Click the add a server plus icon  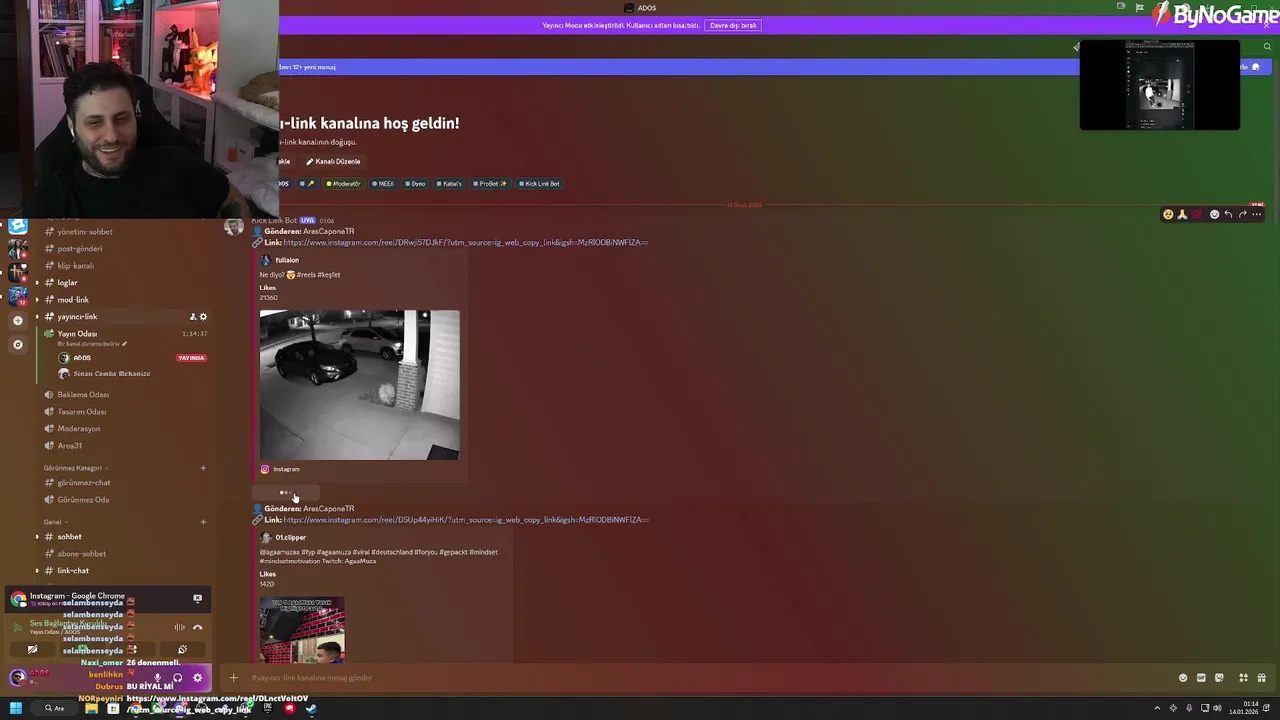point(17,320)
